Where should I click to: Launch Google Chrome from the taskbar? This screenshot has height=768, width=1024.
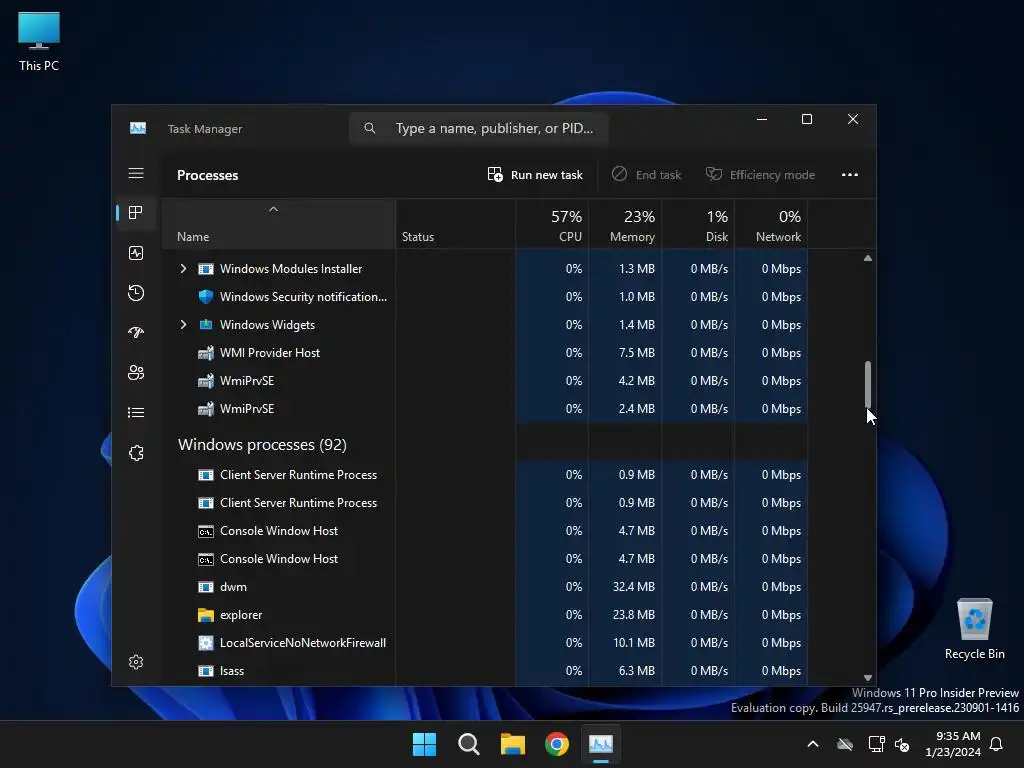(557, 744)
